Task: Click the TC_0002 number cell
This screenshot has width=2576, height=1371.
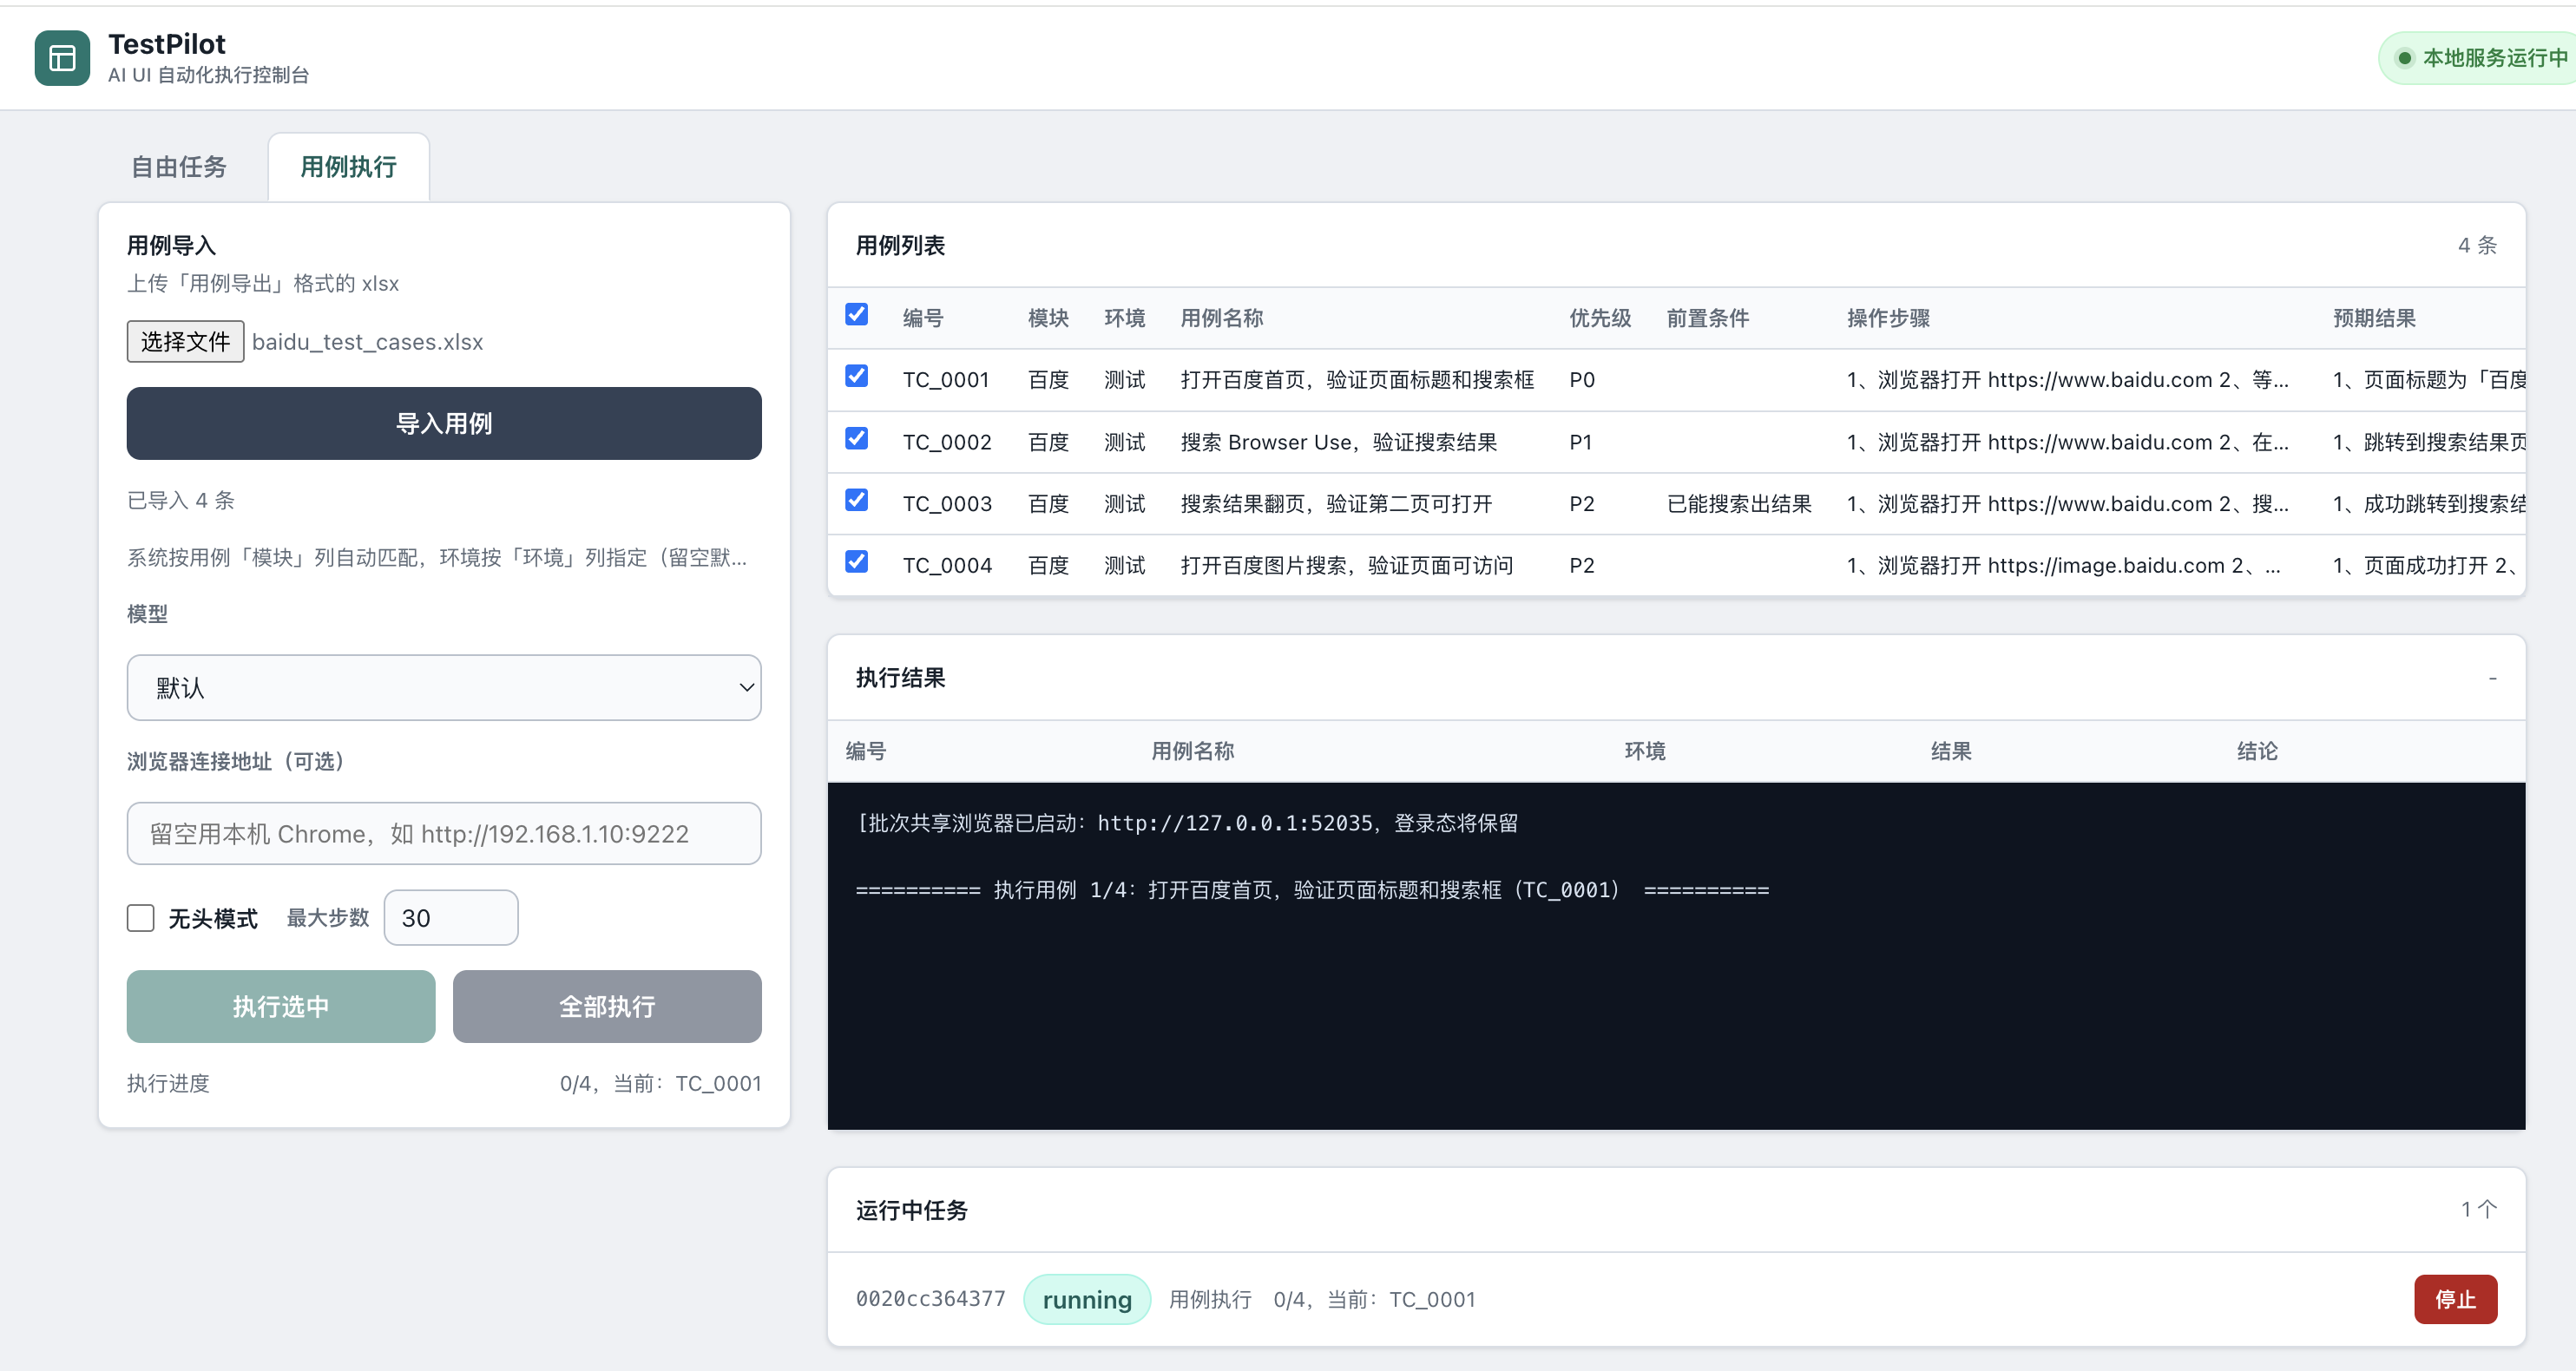Action: (947, 442)
